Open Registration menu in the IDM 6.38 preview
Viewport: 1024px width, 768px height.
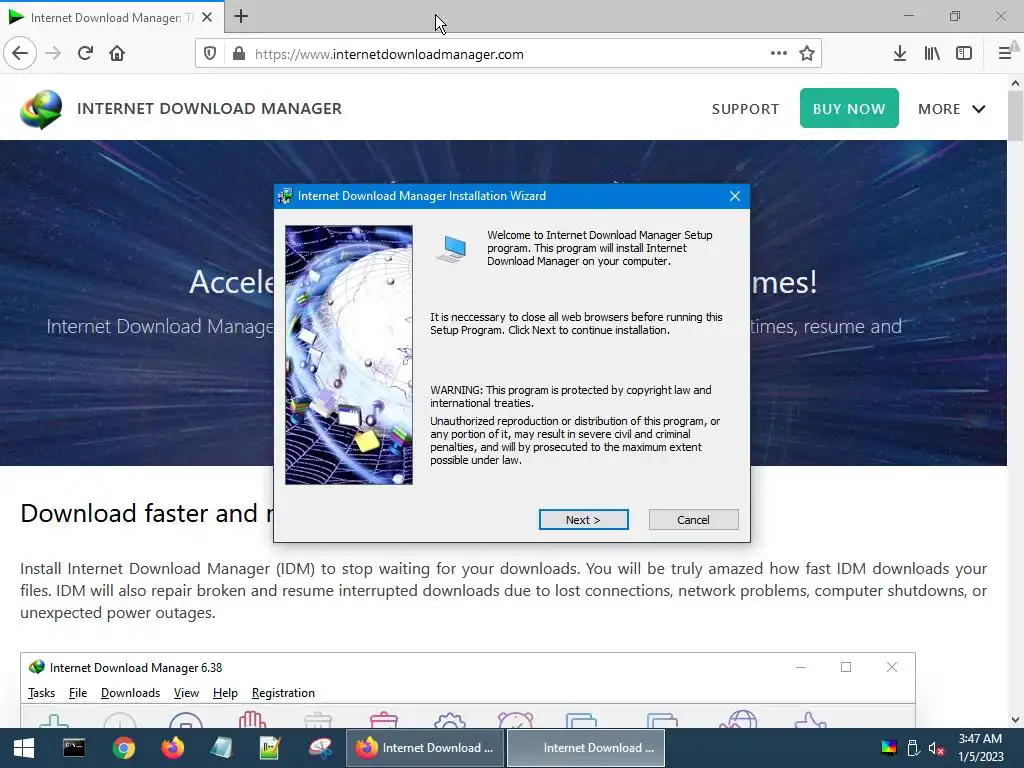click(283, 693)
